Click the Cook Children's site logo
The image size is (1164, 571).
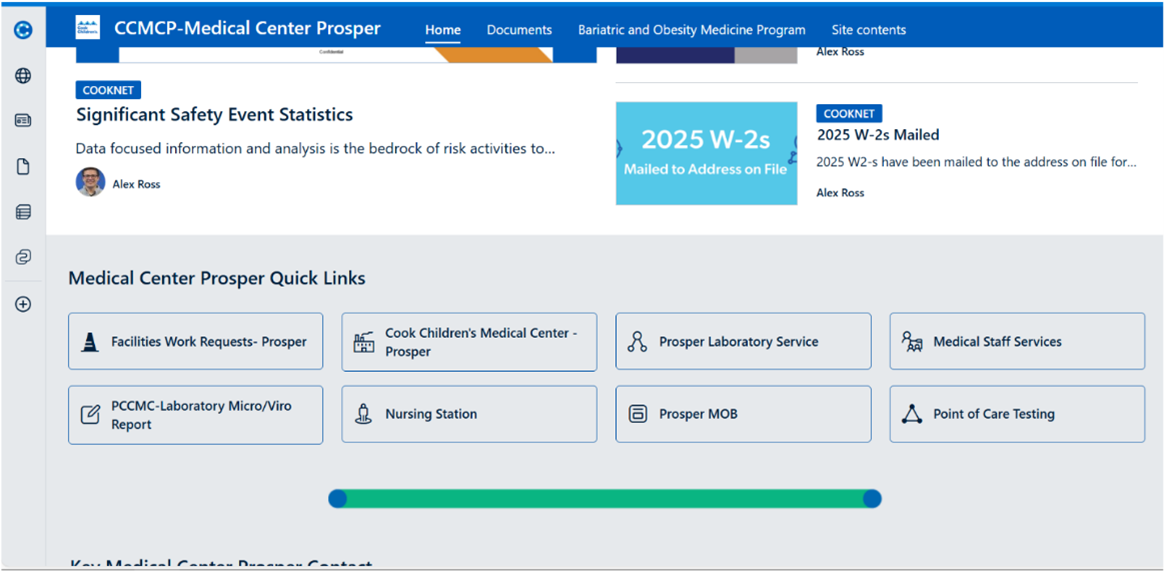[x=88, y=28]
